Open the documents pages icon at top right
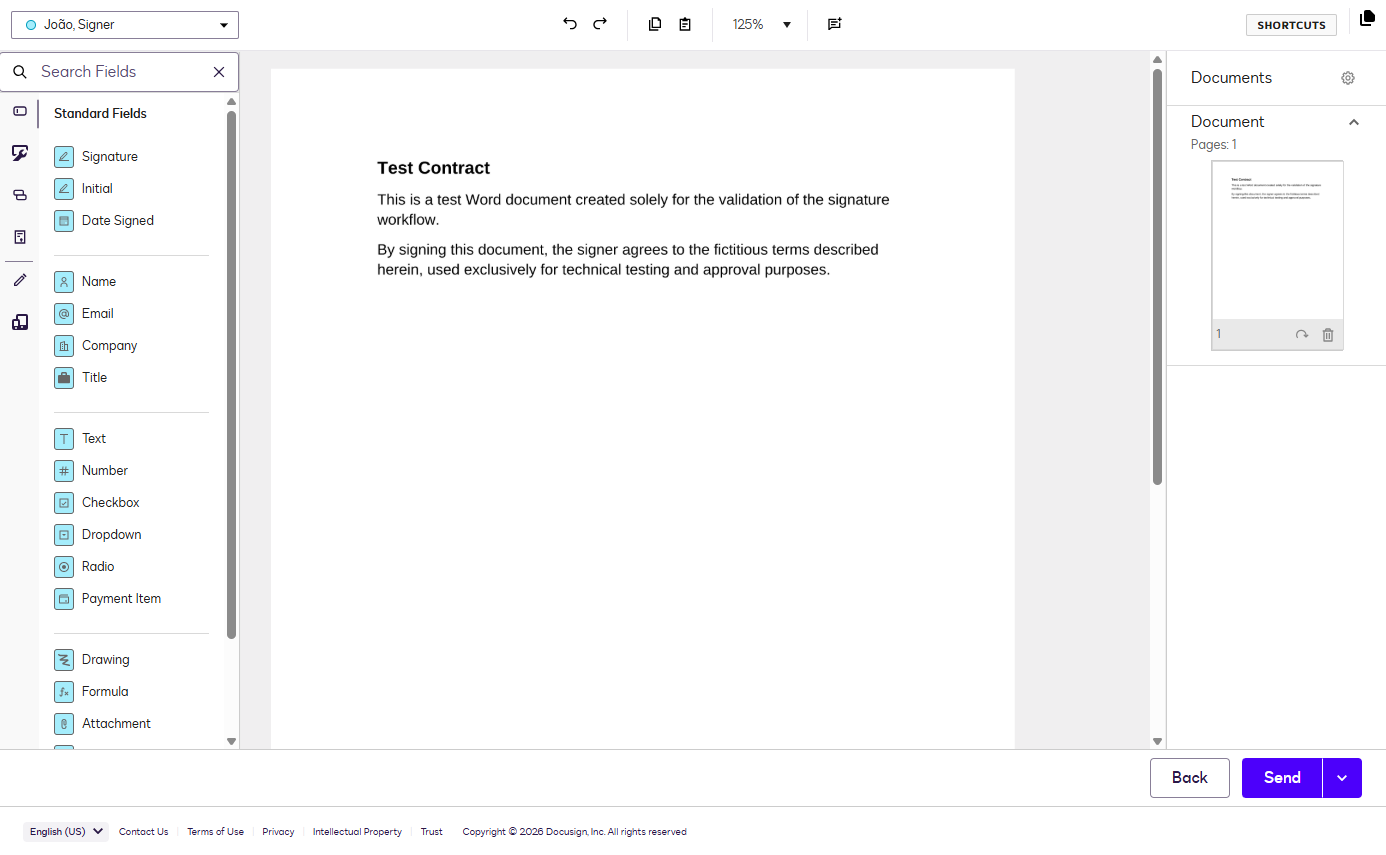The image size is (1386, 855). (1367, 18)
